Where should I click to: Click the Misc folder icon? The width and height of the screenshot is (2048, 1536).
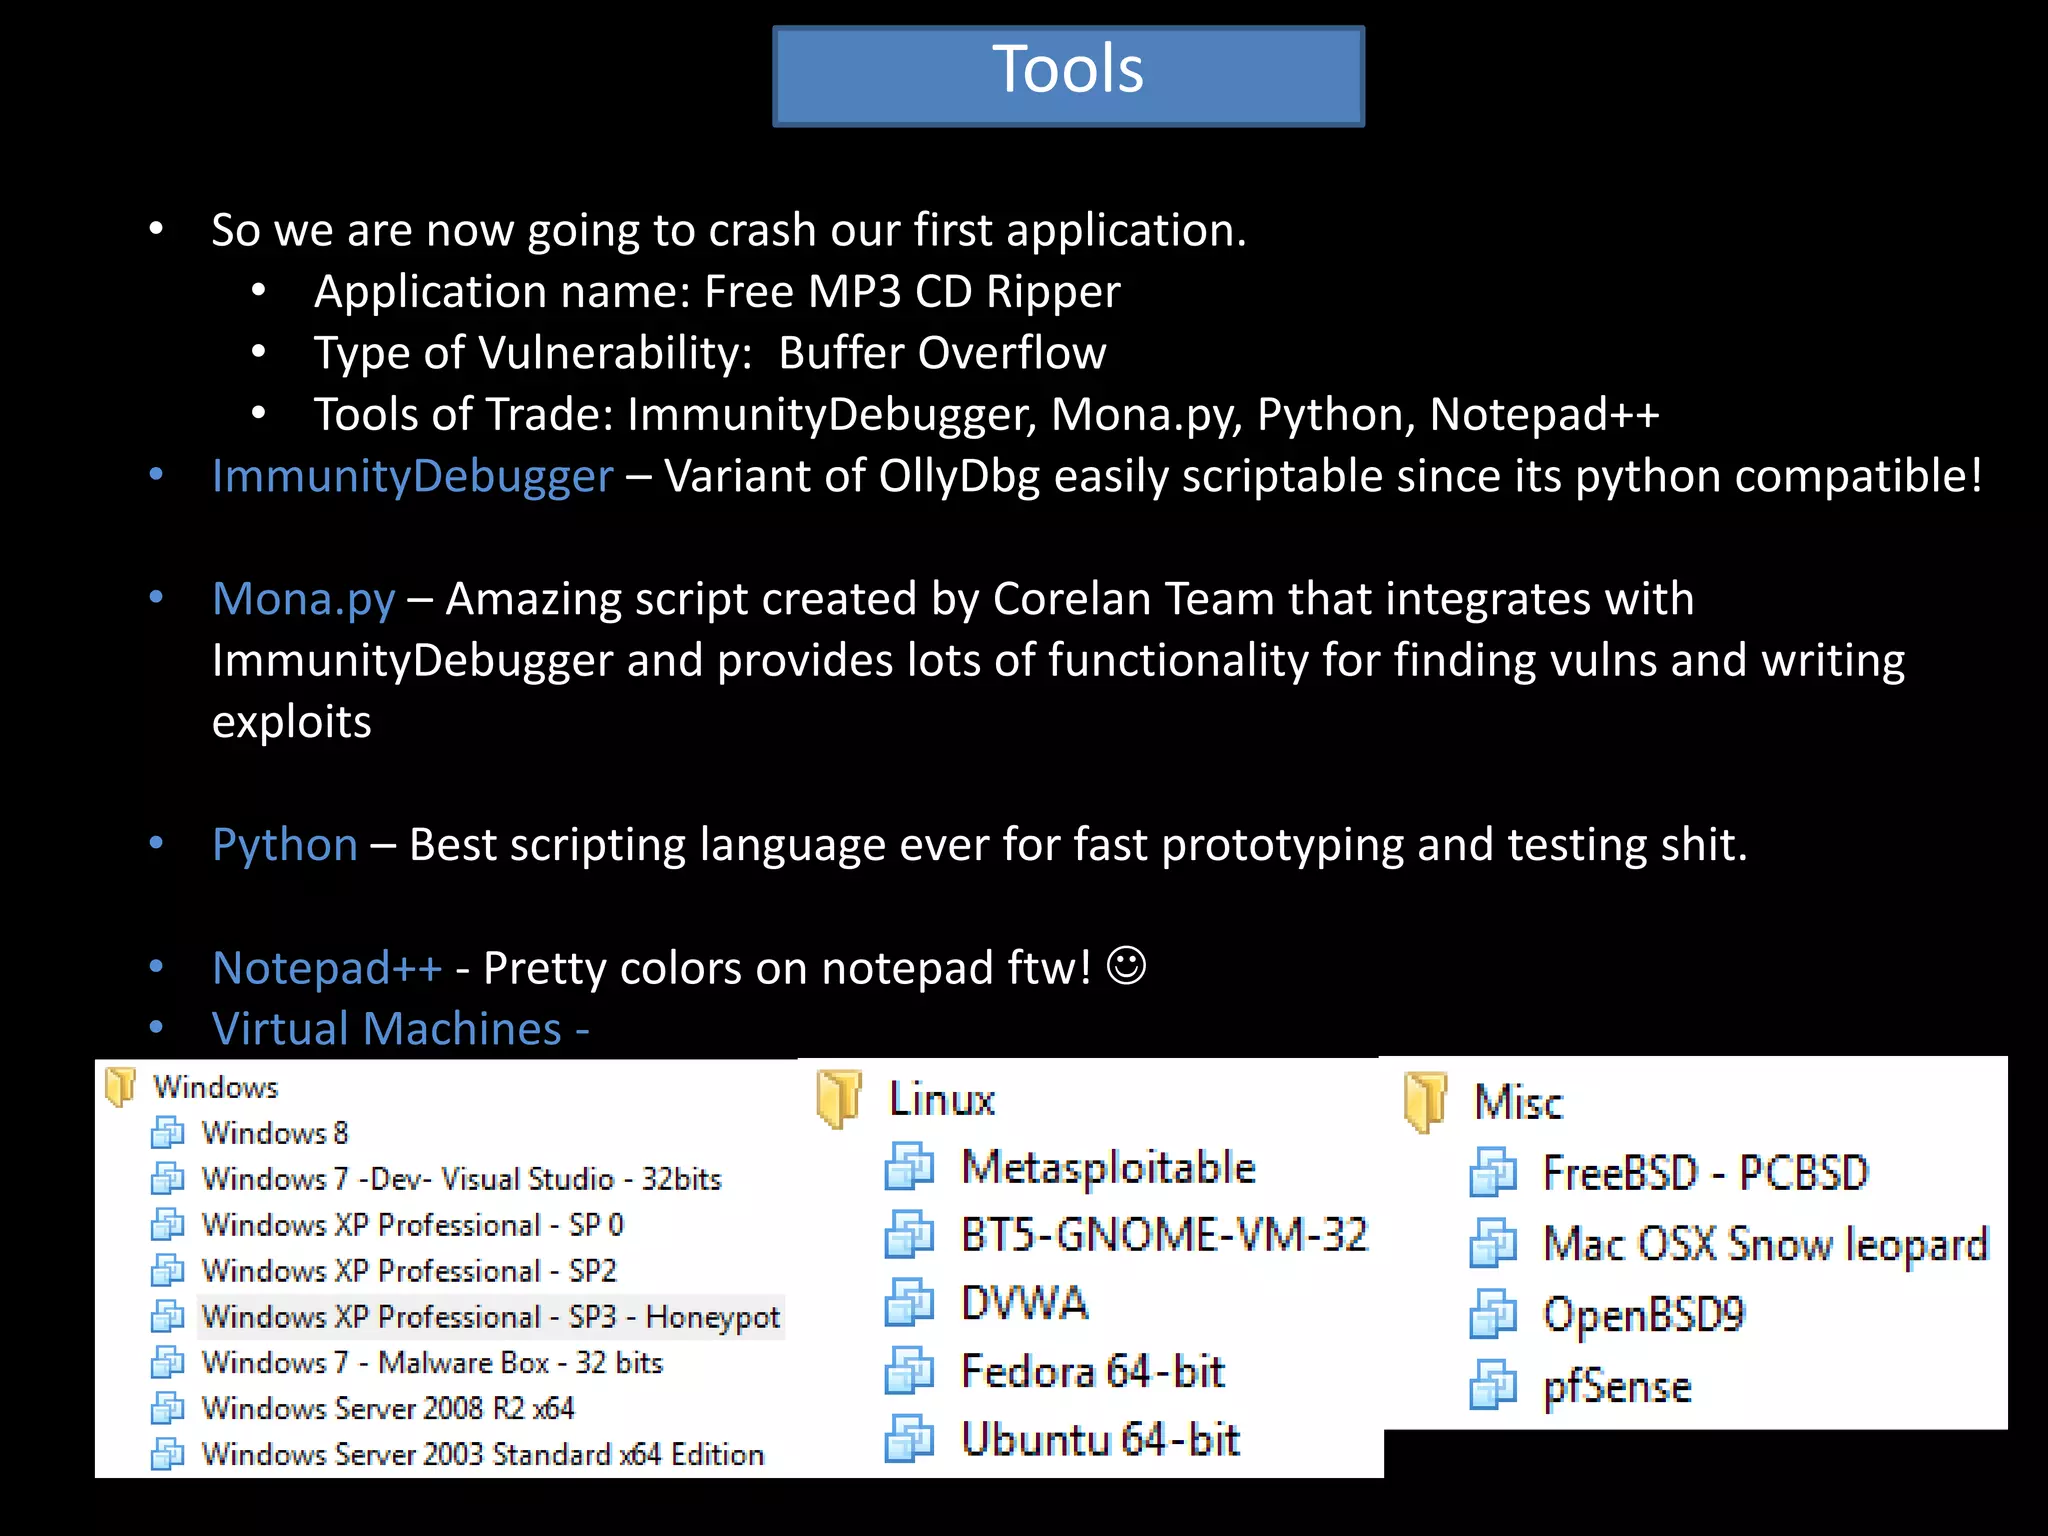coord(1425,1102)
